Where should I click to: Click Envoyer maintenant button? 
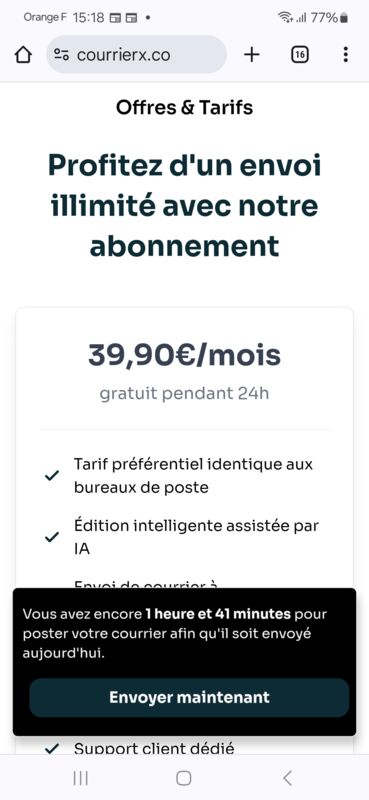(x=189, y=697)
